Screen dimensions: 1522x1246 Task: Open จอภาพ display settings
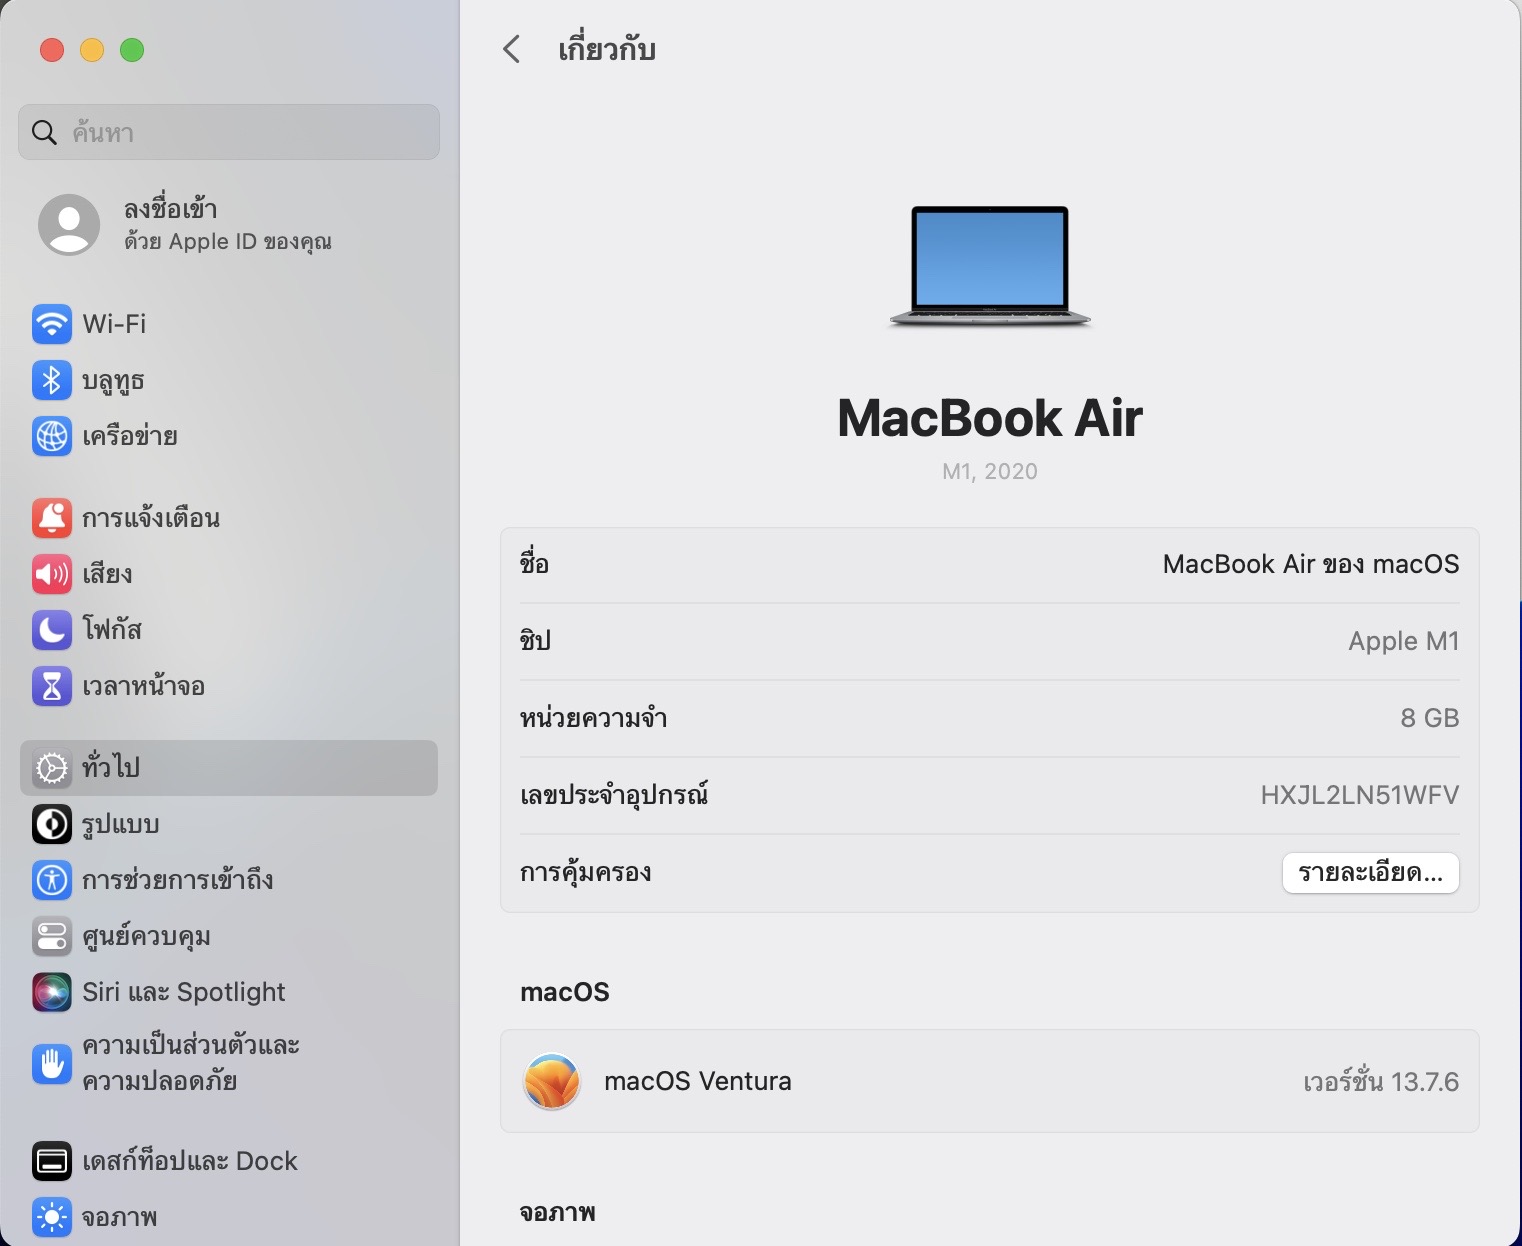[x=52, y=1217]
